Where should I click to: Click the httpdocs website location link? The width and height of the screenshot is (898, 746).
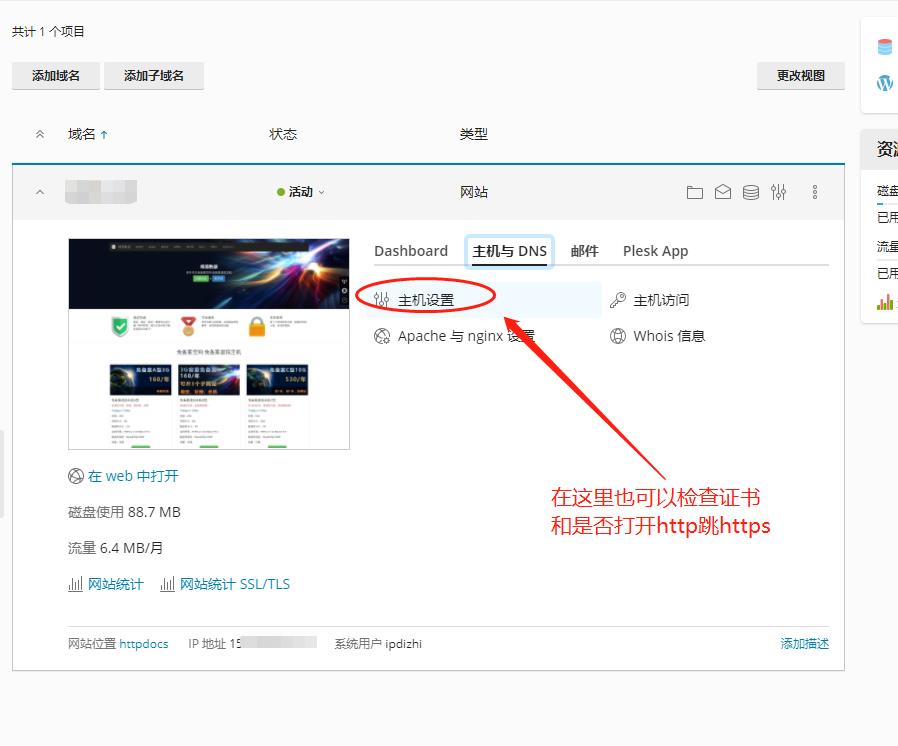tap(144, 644)
